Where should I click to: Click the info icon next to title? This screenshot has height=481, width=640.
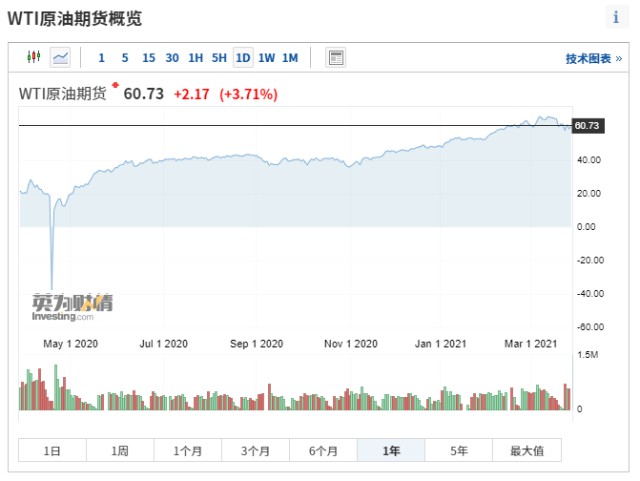(x=616, y=17)
